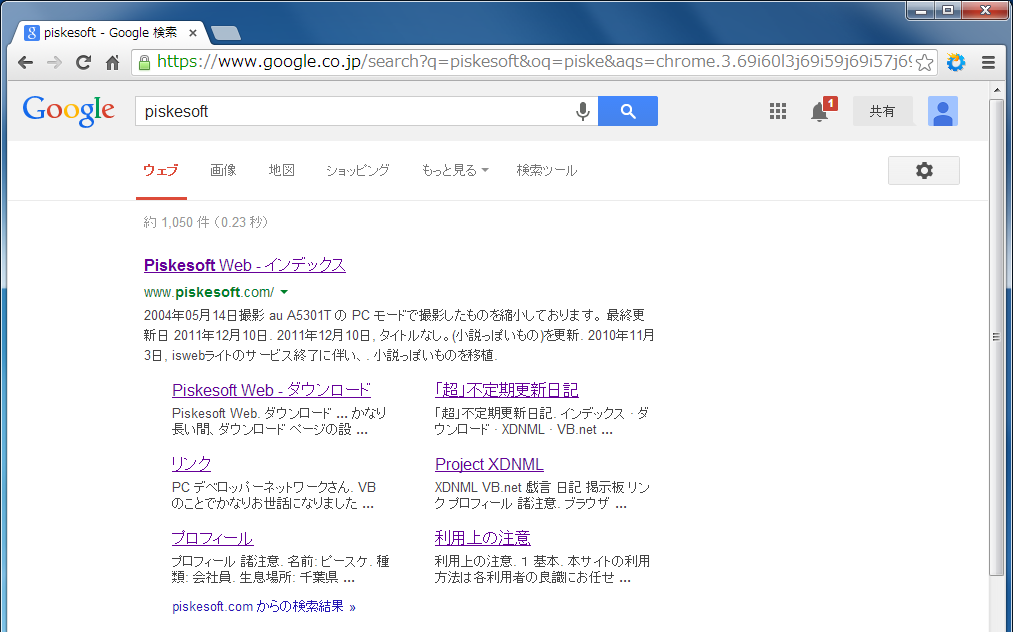
Task: Open the Google account avatar
Action: (943, 111)
